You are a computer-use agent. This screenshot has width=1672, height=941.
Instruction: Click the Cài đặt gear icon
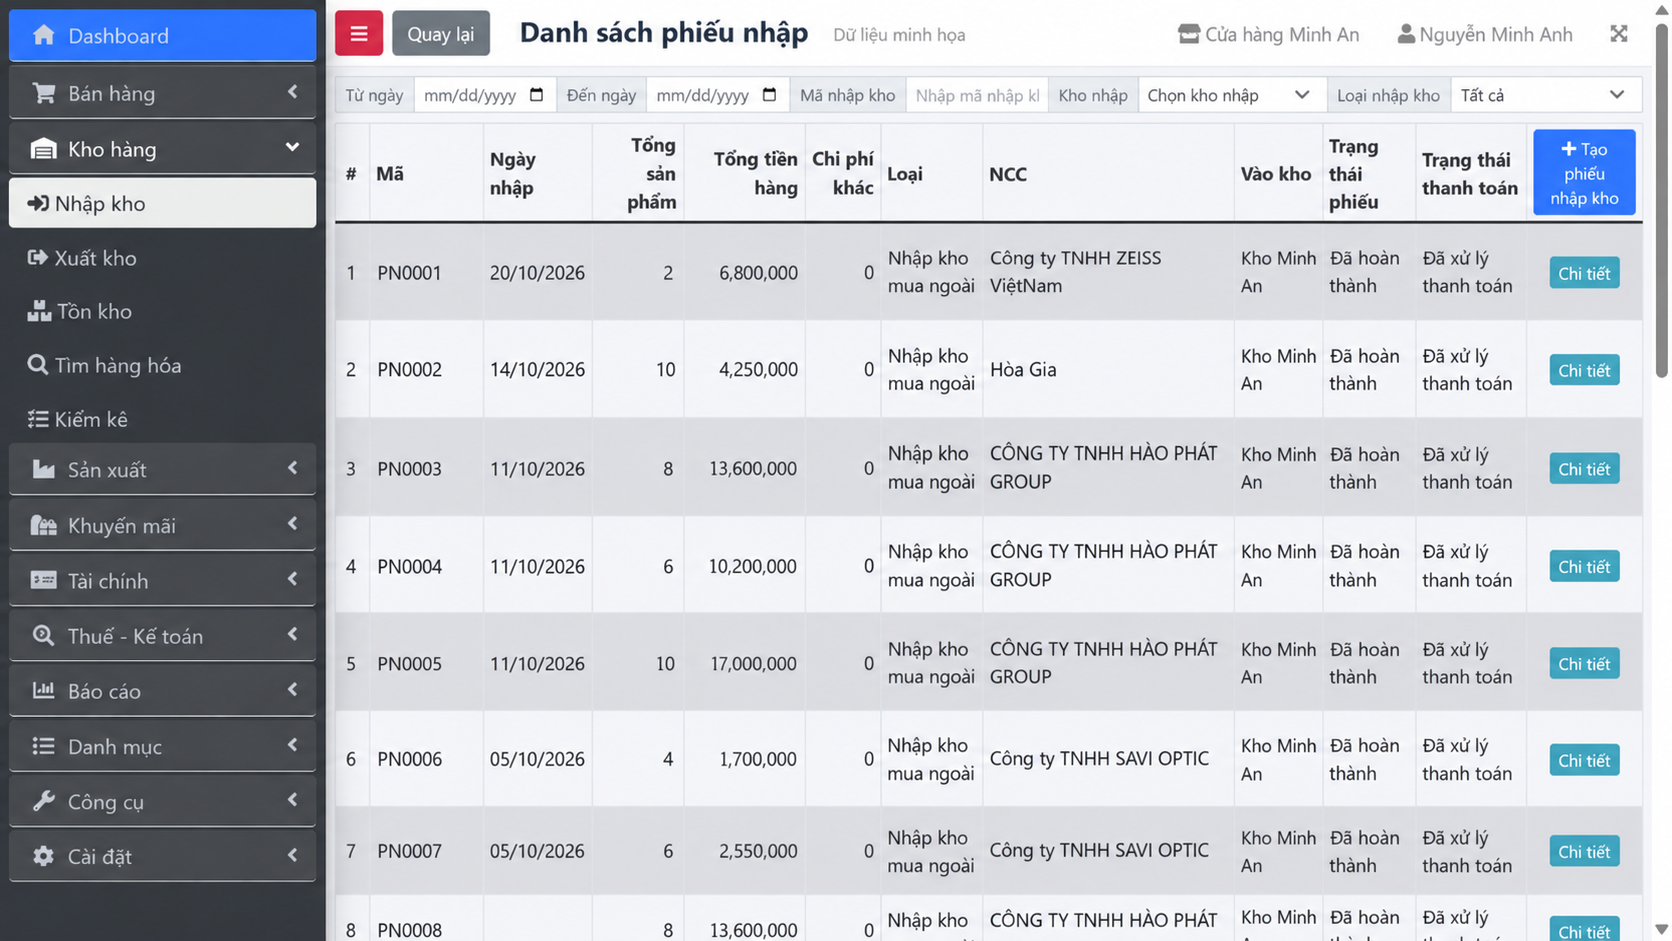tap(43, 856)
